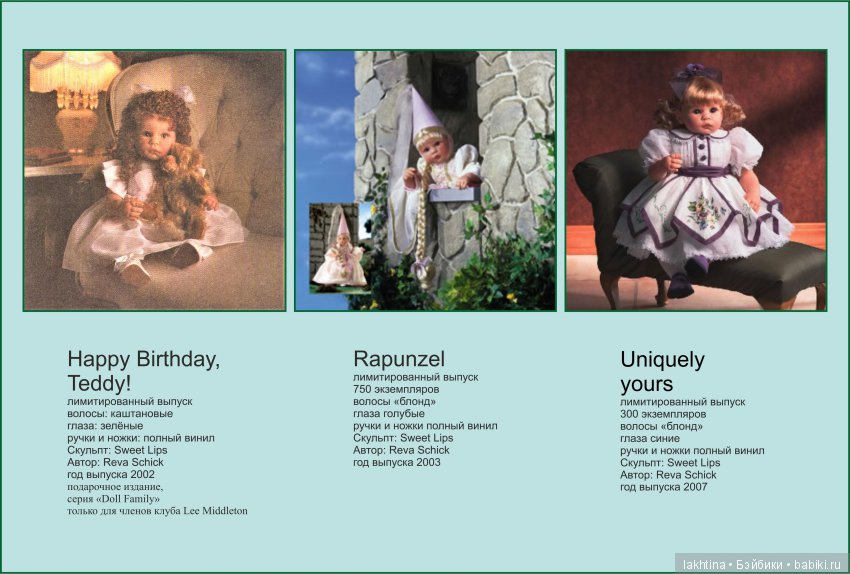Click "год выпуска 2002" text

pyautogui.click(x=111, y=475)
